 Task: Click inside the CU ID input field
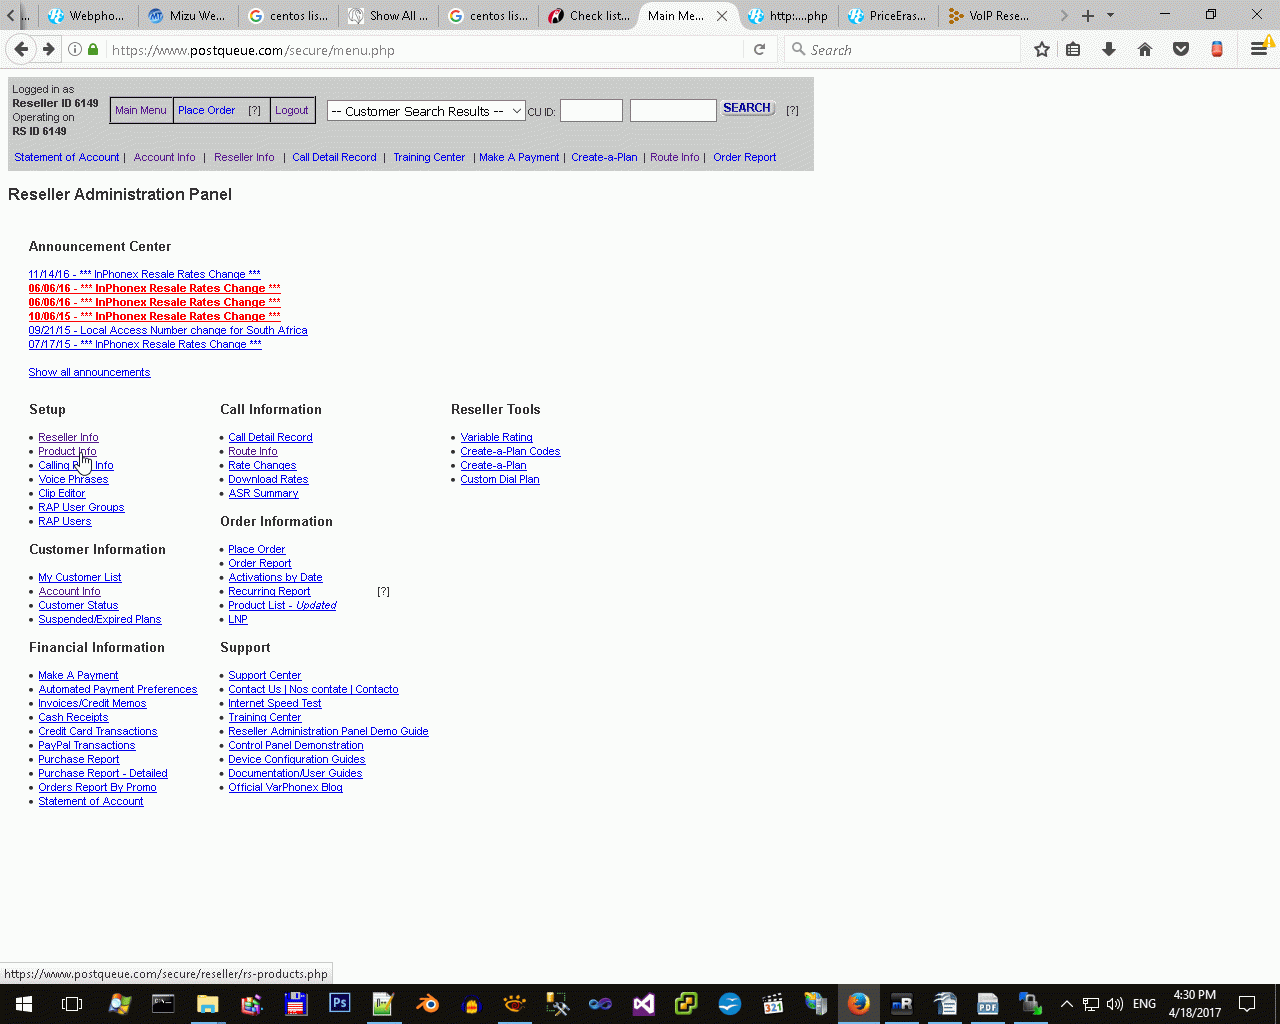[591, 110]
